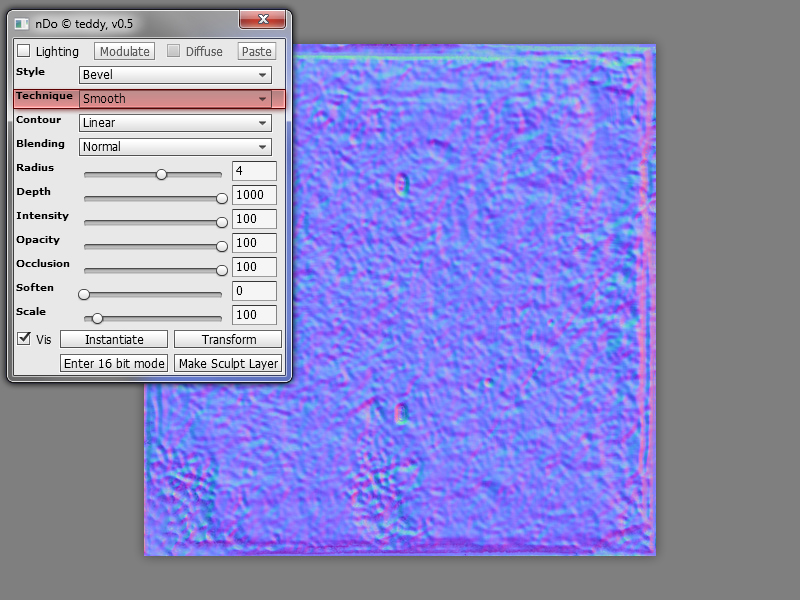Click the Technique label text
Image resolution: width=800 pixels, height=600 pixels.
44,96
